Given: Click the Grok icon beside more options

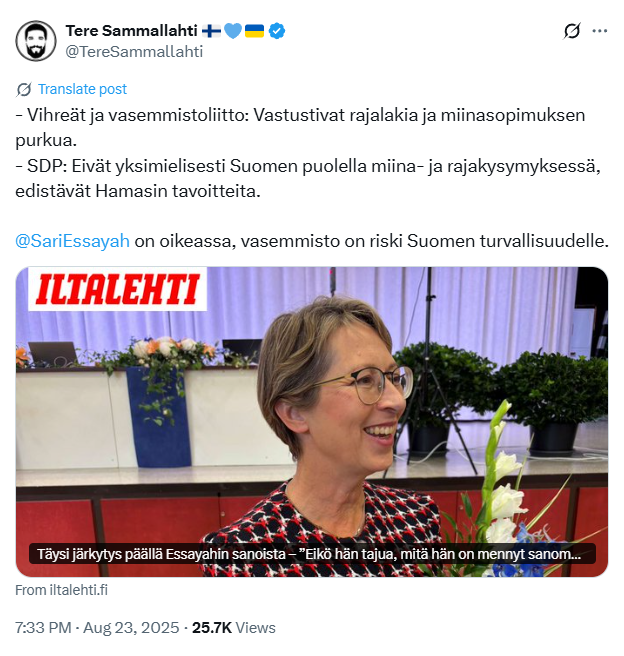Looking at the screenshot, I should [x=572, y=31].
